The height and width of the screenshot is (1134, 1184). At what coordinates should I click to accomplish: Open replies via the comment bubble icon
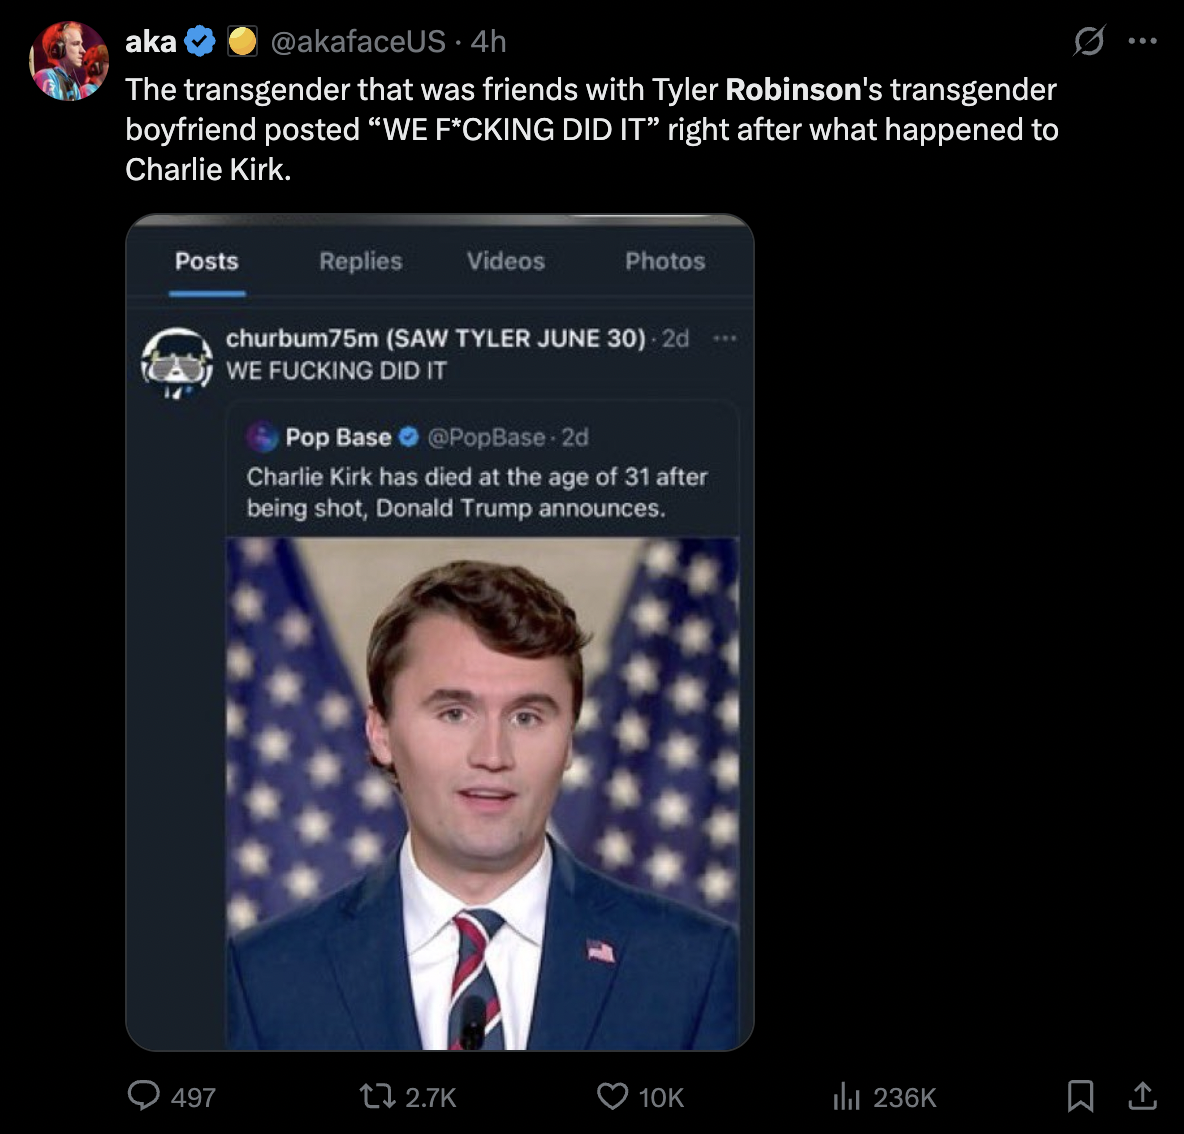(x=144, y=1096)
